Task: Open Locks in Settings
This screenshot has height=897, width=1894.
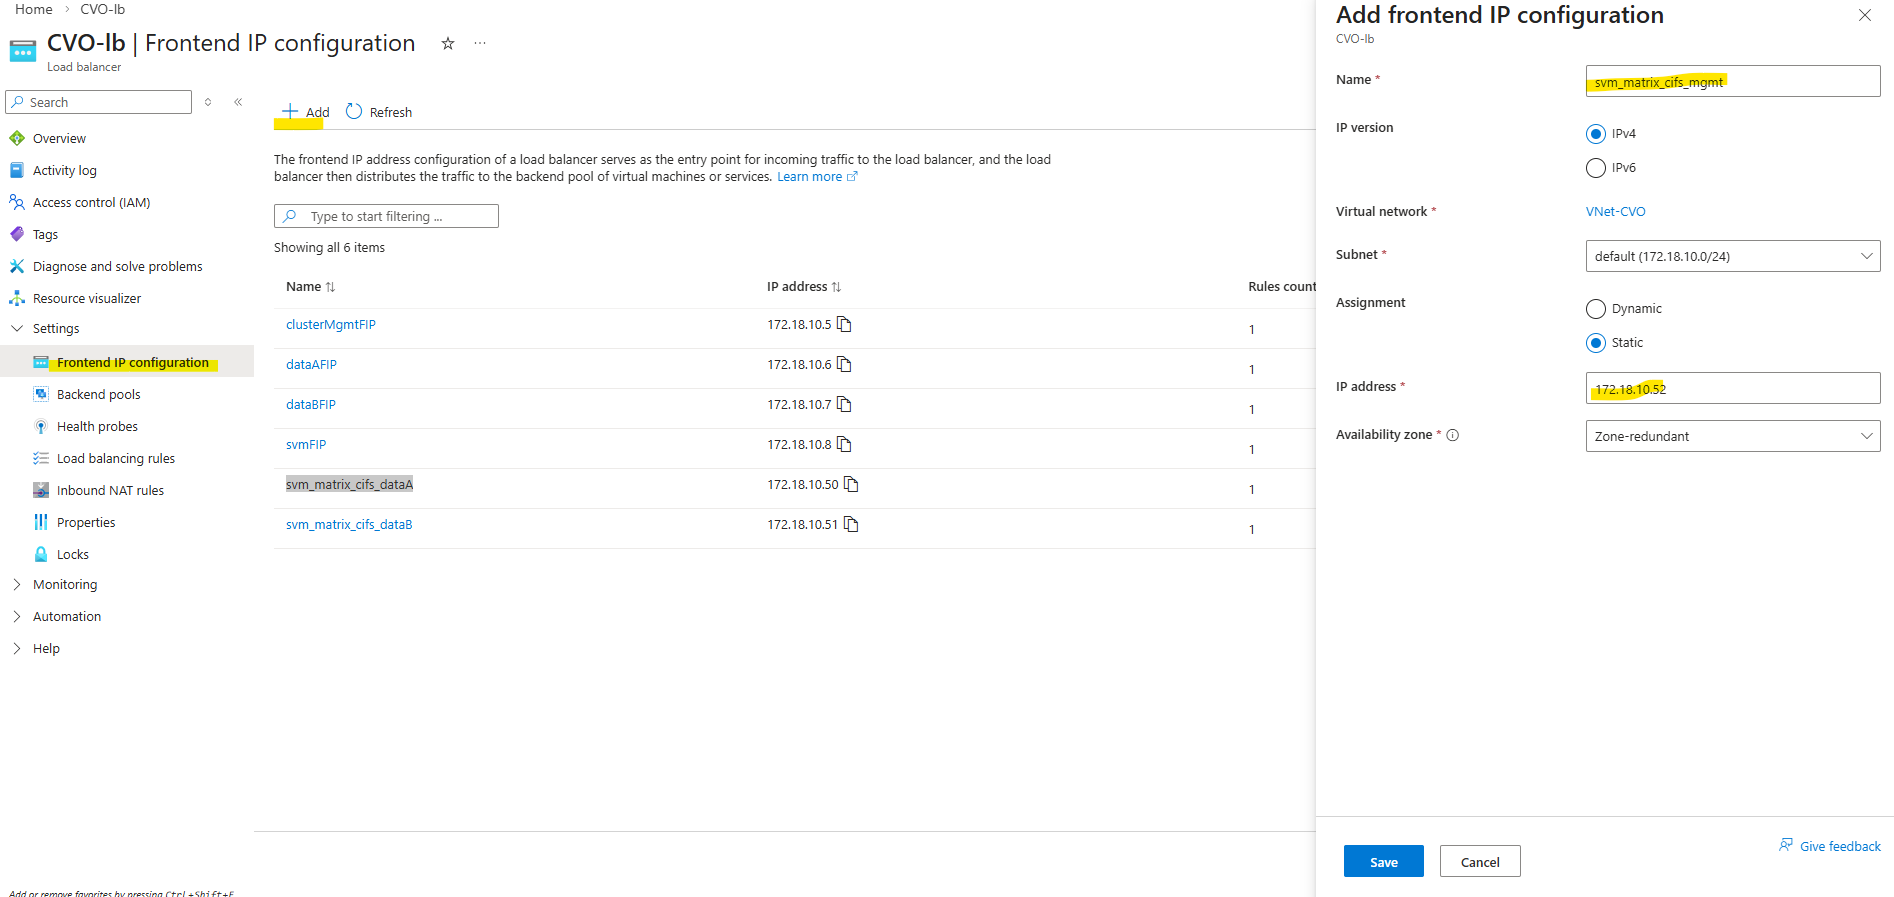Action: point(72,555)
